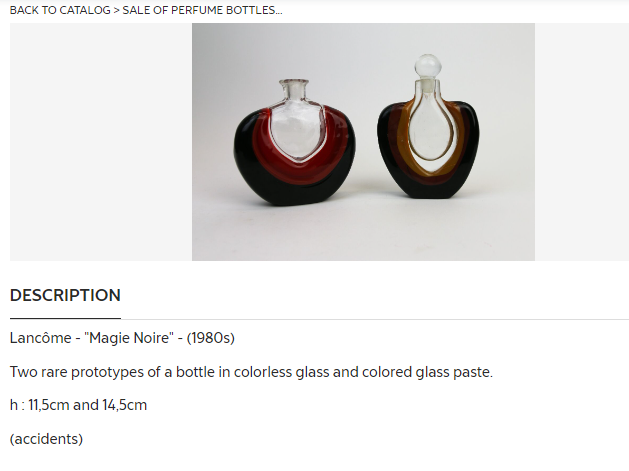Click the "(accidents)" condition note

click(46, 438)
